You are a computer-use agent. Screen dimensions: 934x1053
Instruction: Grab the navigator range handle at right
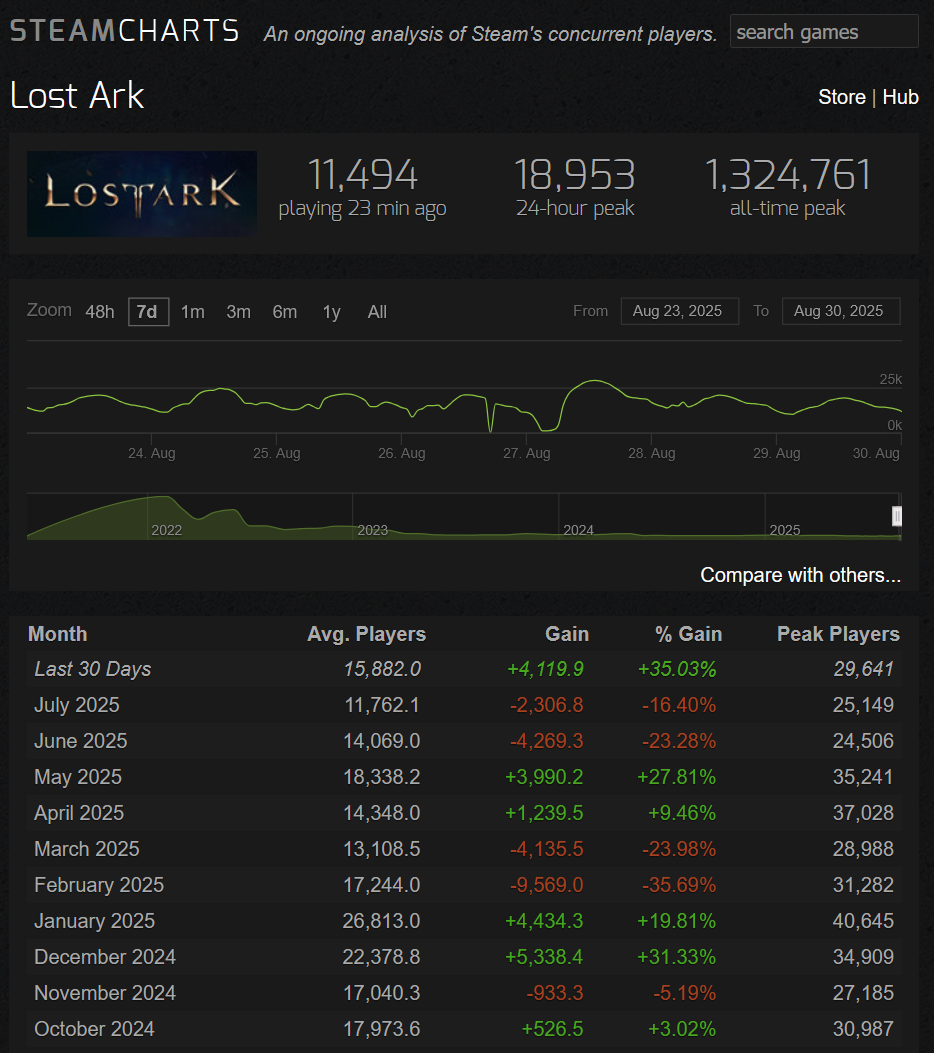coord(896,516)
